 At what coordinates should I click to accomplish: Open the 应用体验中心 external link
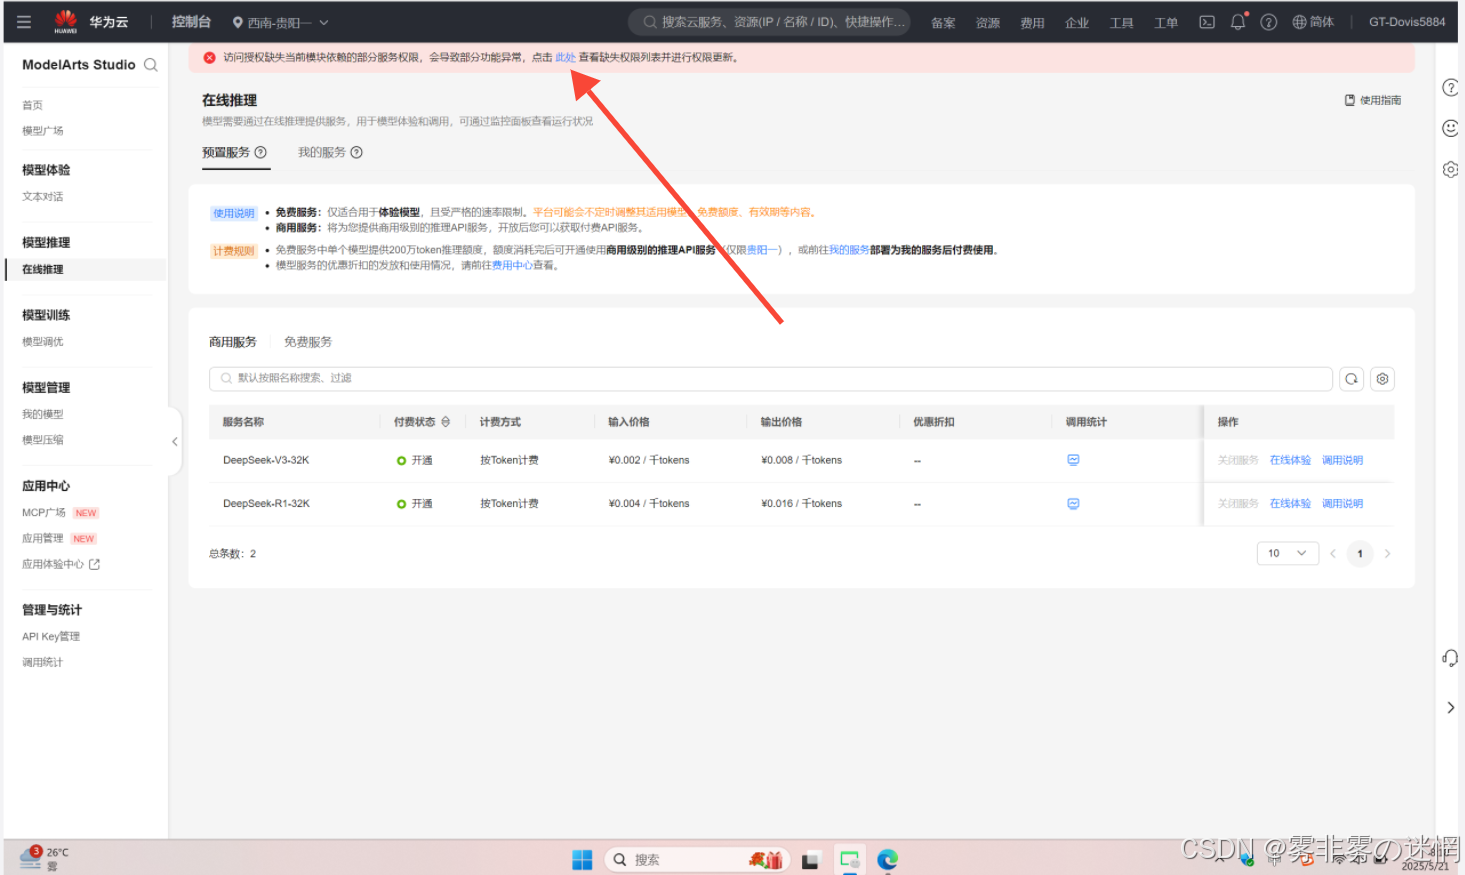point(61,564)
